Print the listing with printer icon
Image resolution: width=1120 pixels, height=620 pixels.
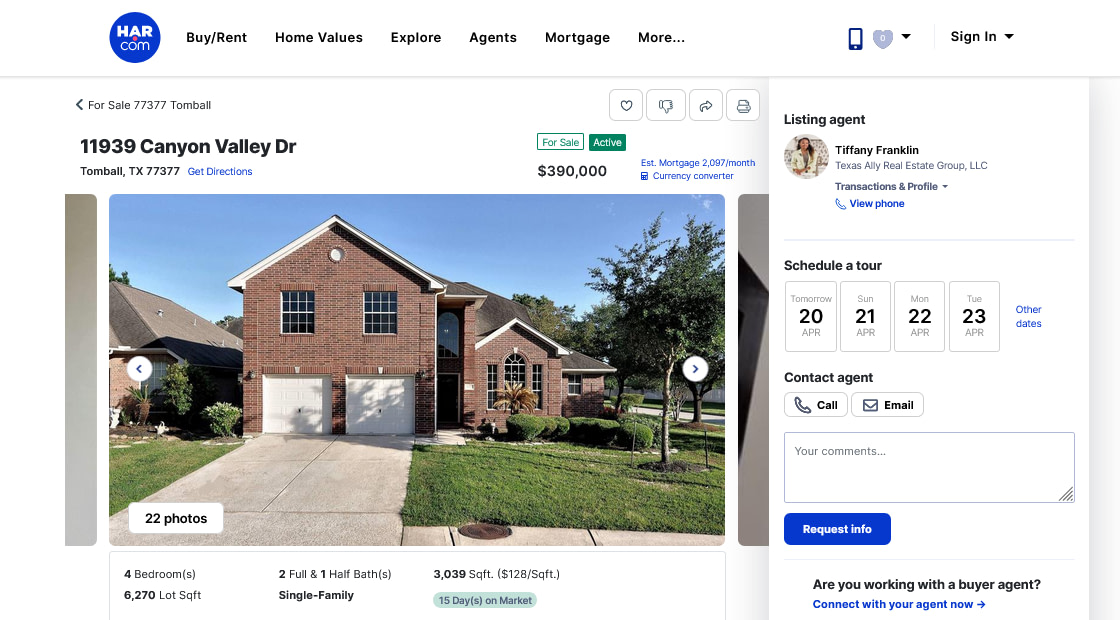tap(743, 106)
